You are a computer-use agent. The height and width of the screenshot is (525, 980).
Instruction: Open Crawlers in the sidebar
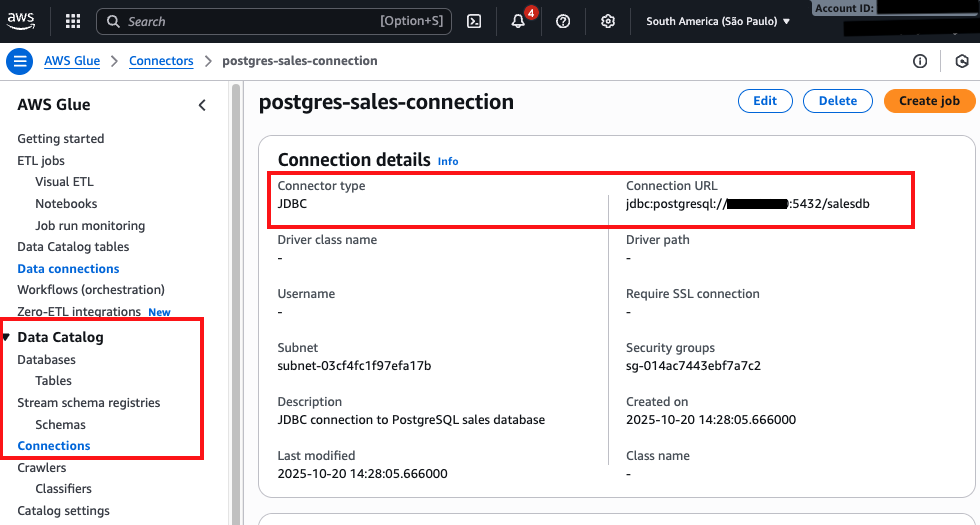click(41, 468)
